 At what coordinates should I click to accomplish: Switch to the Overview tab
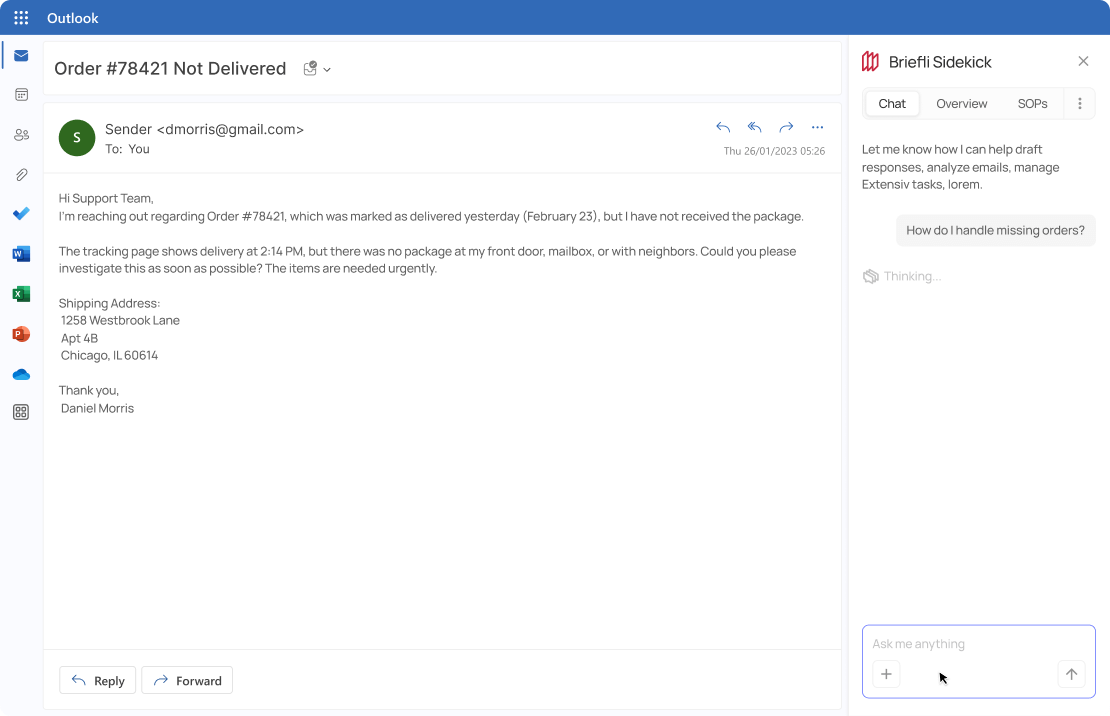click(x=961, y=103)
